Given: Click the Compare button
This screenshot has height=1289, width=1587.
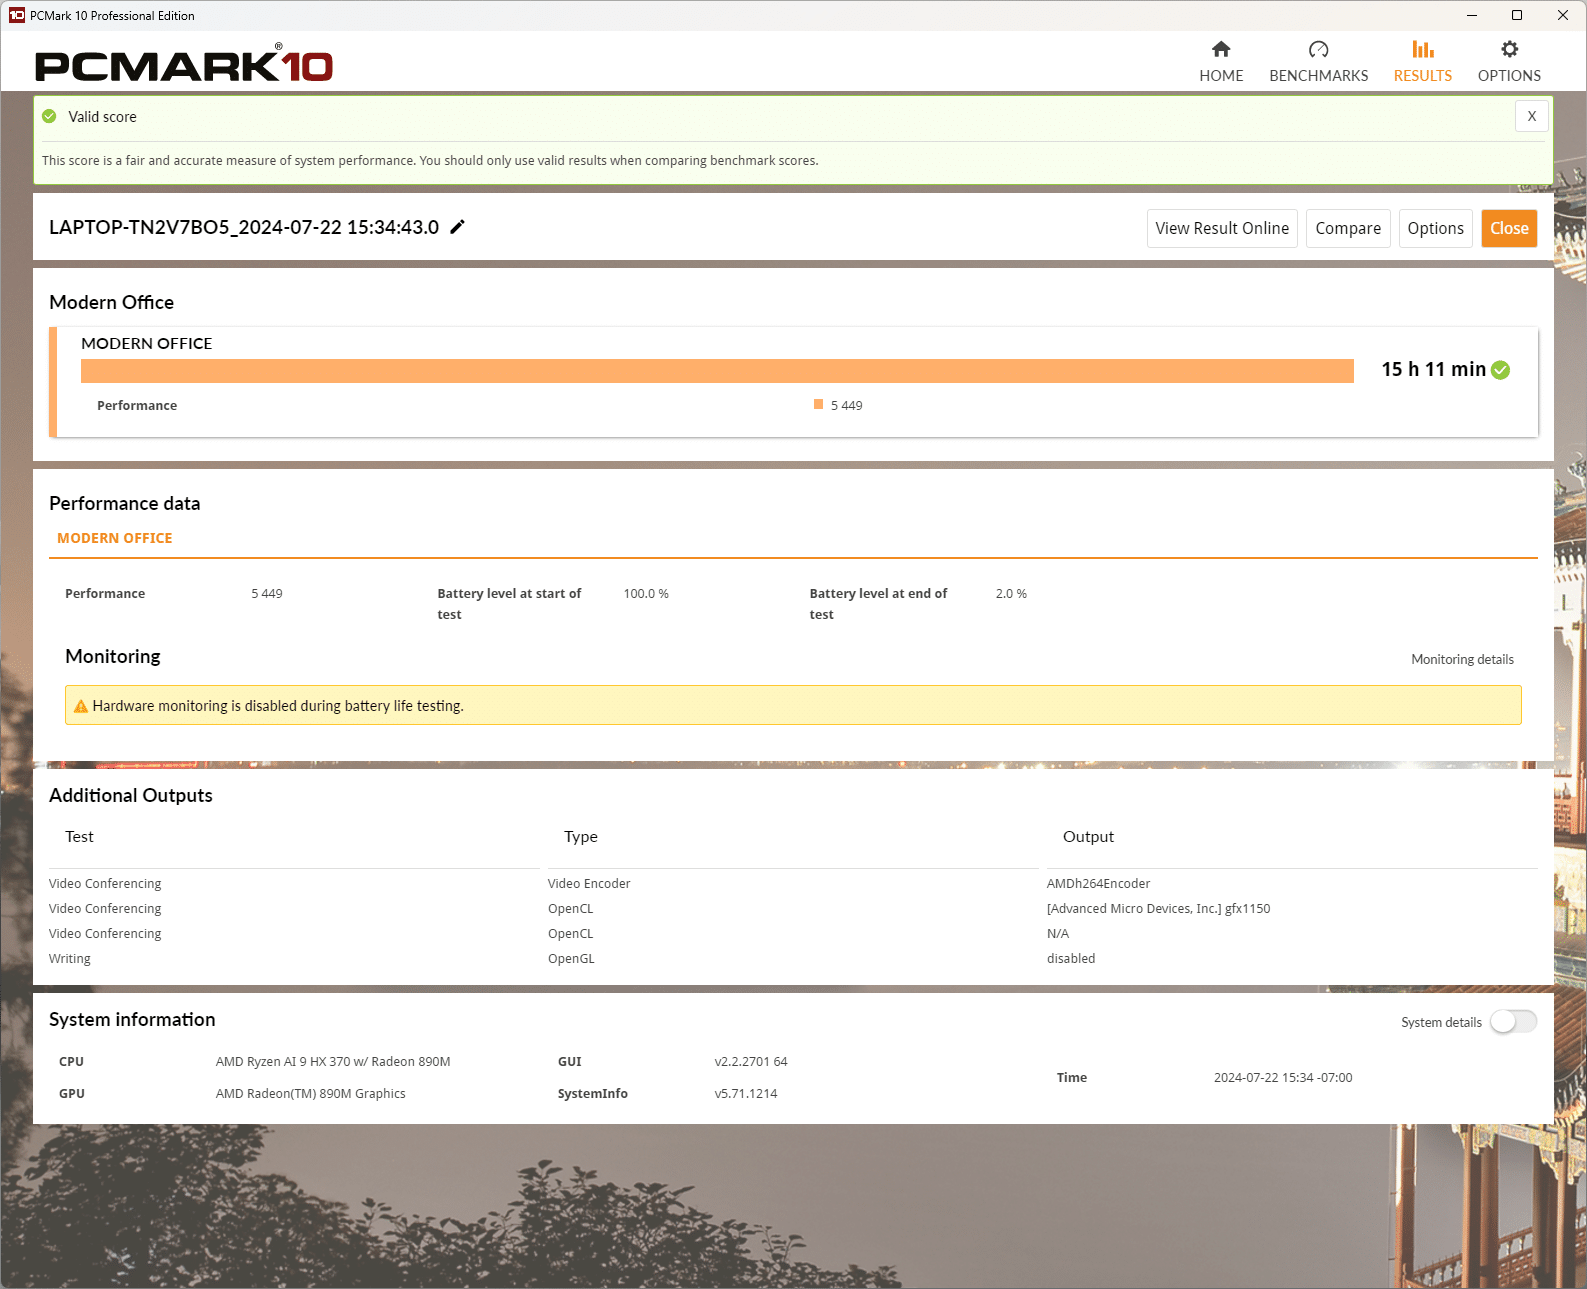Looking at the screenshot, I should click(1348, 228).
